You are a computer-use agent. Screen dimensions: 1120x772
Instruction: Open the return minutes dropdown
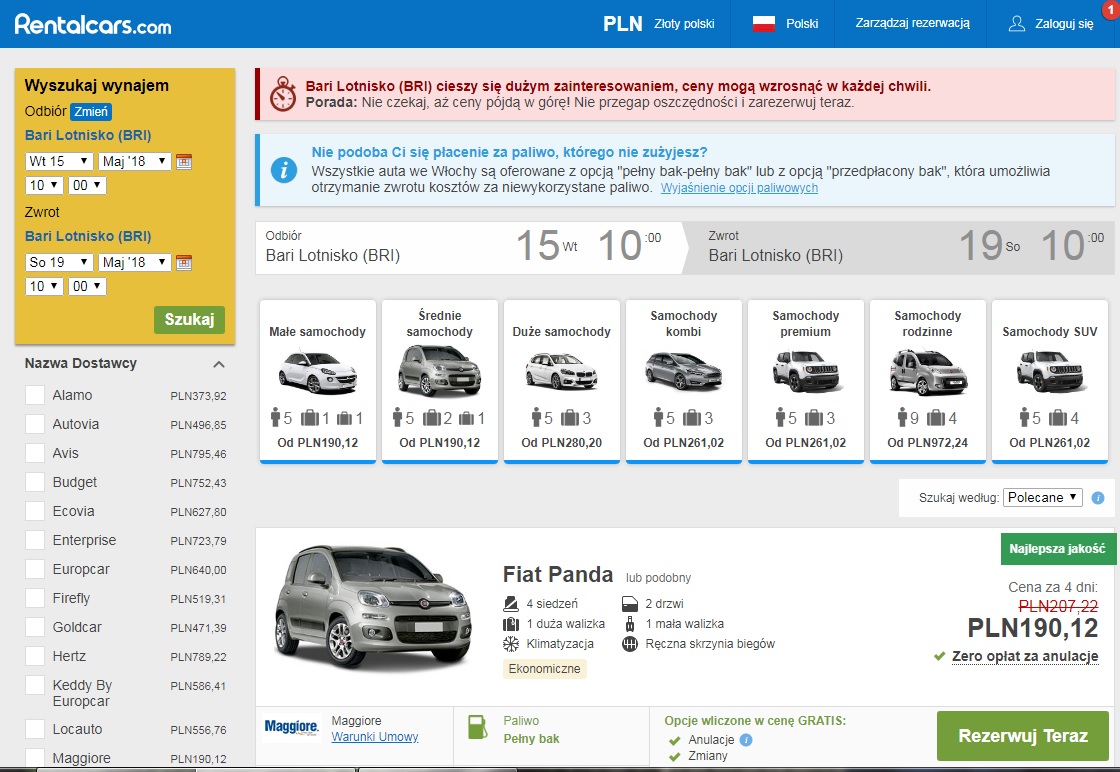[x=87, y=286]
